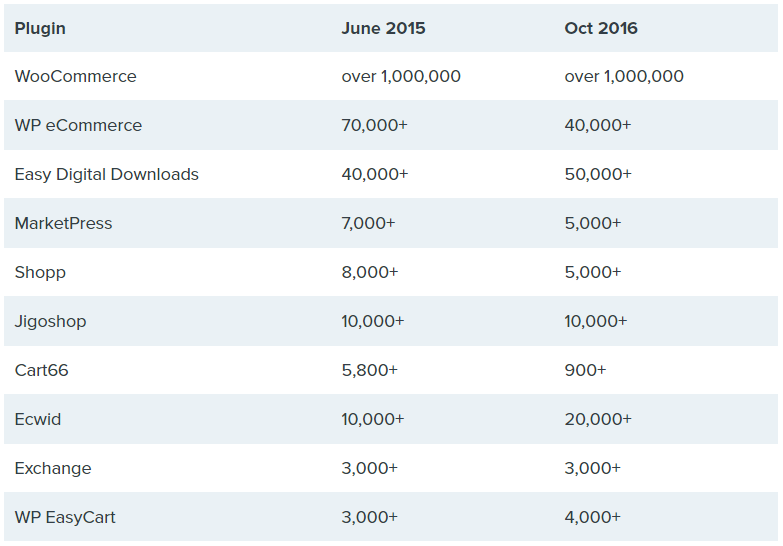The image size is (783, 546).
Task: Click the Oct 2016 column header
Action: click(600, 28)
